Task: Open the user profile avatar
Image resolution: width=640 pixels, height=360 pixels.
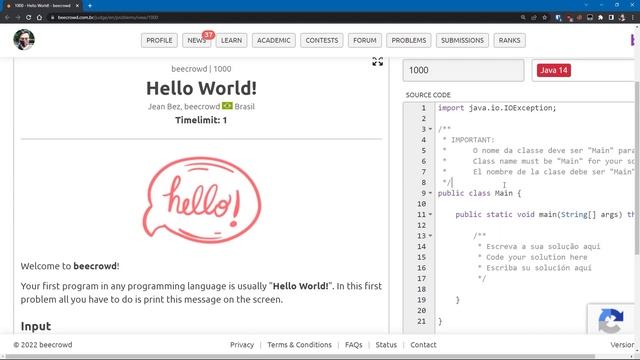Action: tap(24, 40)
